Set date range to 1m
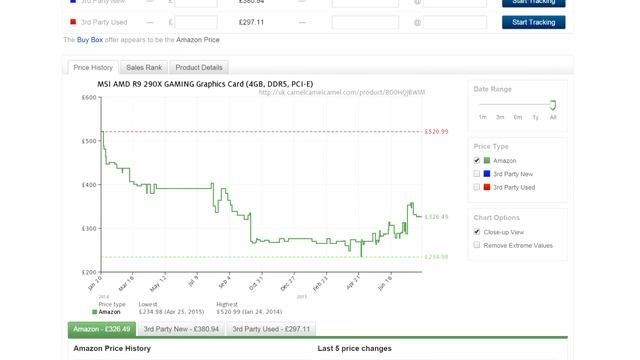This screenshot has width=640, height=360. 482,117
